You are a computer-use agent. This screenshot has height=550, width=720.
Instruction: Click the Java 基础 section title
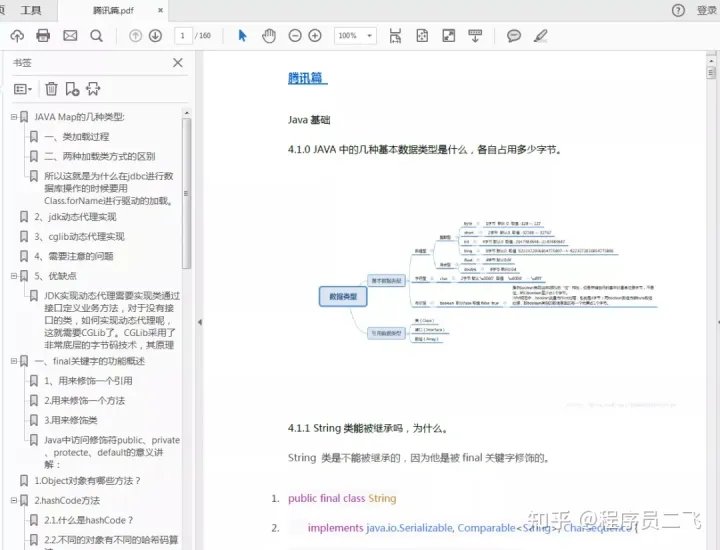(309, 120)
